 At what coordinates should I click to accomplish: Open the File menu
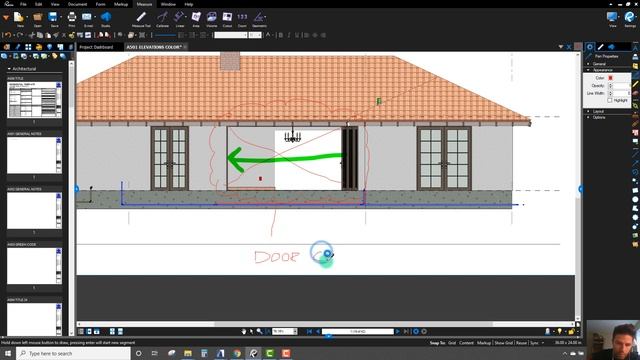click(x=23, y=4)
